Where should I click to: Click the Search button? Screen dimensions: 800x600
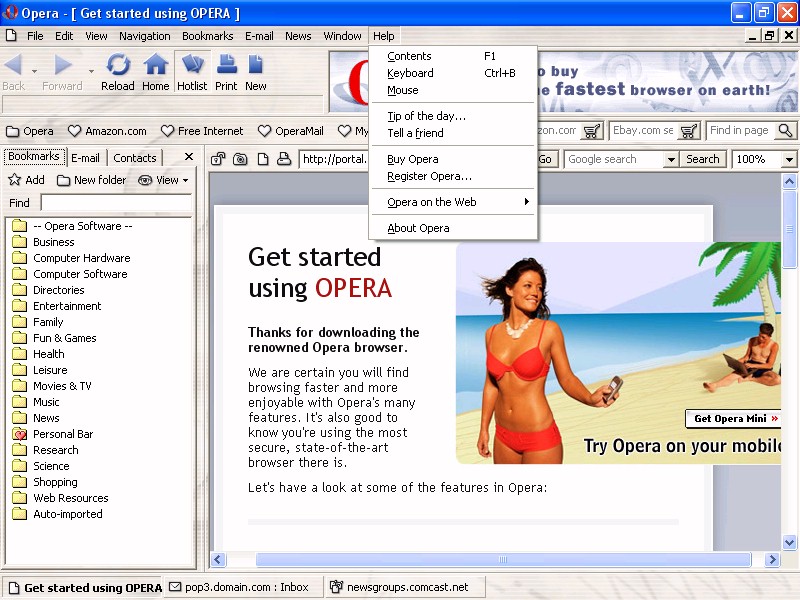click(x=703, y=159)
